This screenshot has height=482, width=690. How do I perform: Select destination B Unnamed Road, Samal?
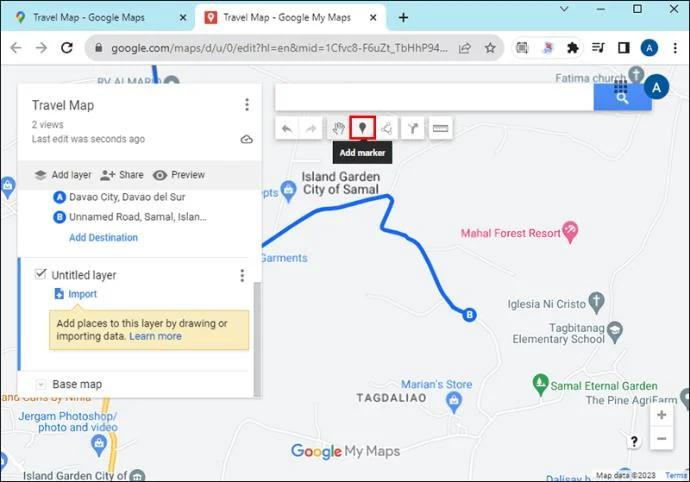130,217
